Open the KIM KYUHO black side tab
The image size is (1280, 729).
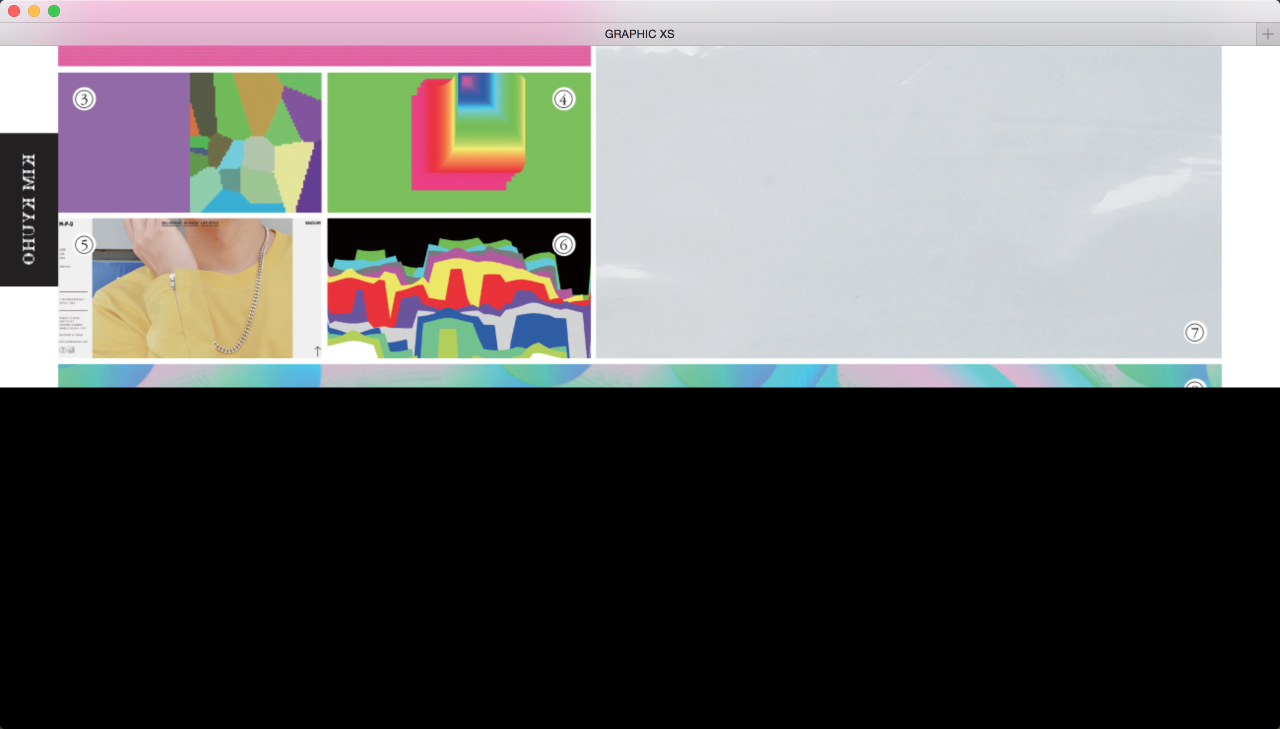coord(29,209)
